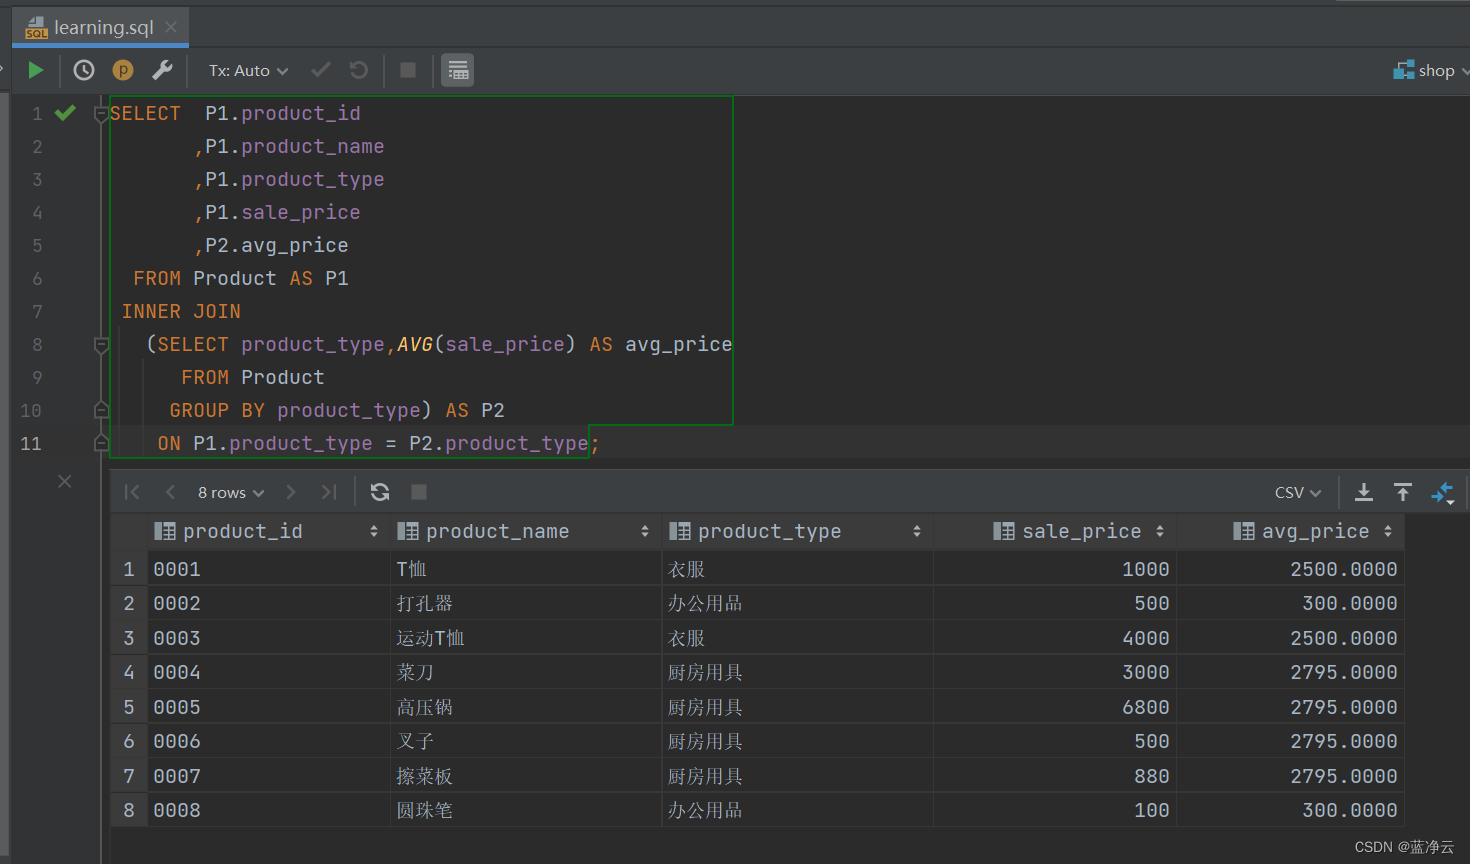1470x864 pixels.
Task: Open 8 rows page size dropdown
Action: [231, 493]
